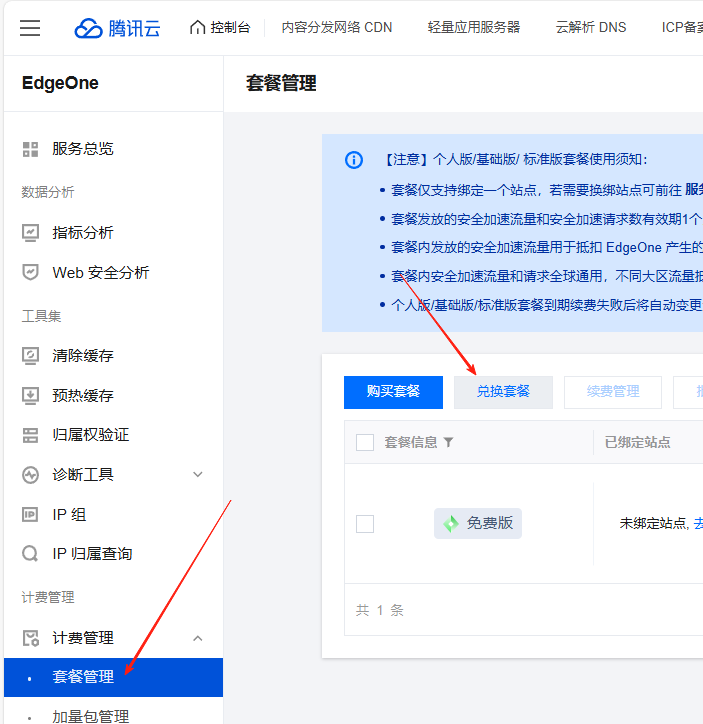
Task: Expand the 诊断工具 submenu chevron
Action: pyautogui.click(x=197, y=475)
